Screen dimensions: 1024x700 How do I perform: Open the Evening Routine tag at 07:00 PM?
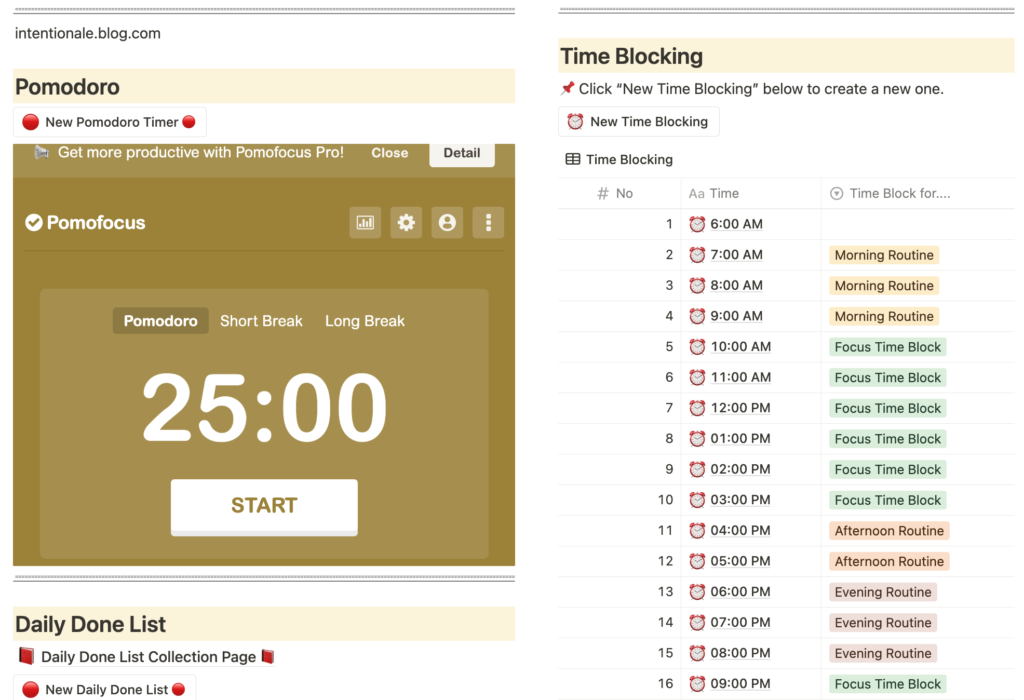pos(883,623)
